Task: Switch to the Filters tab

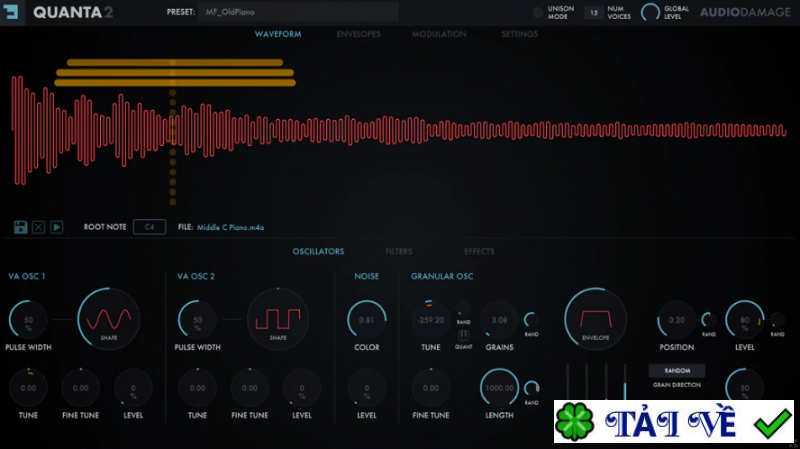Action: coord(398,252)
